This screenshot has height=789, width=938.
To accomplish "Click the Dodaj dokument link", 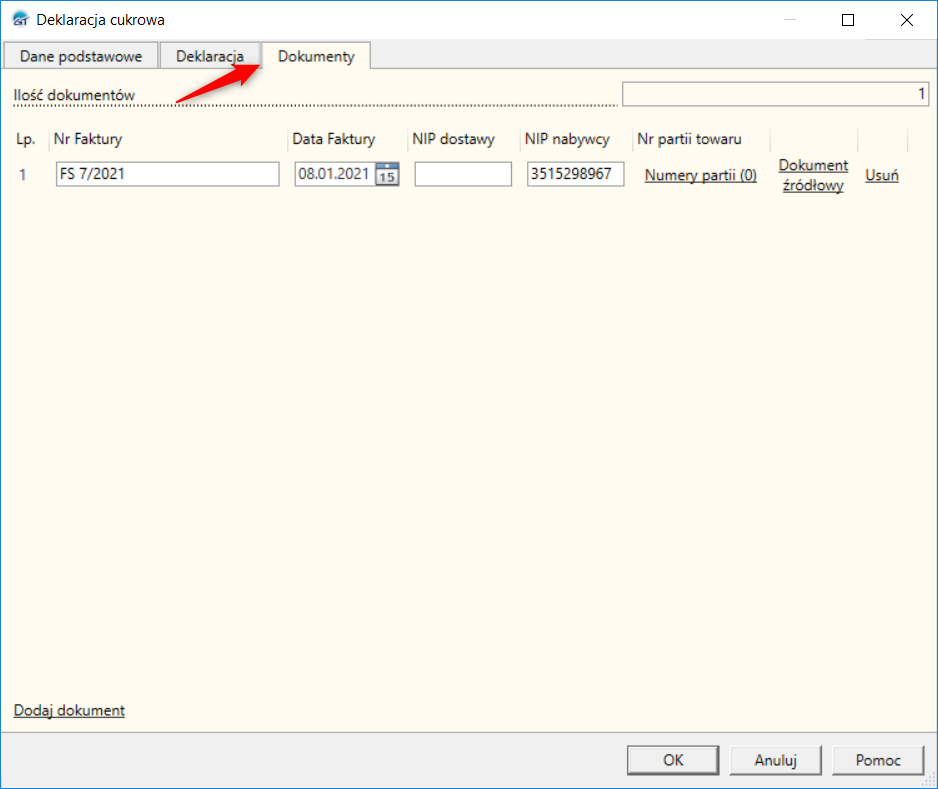I will (69, 710).
